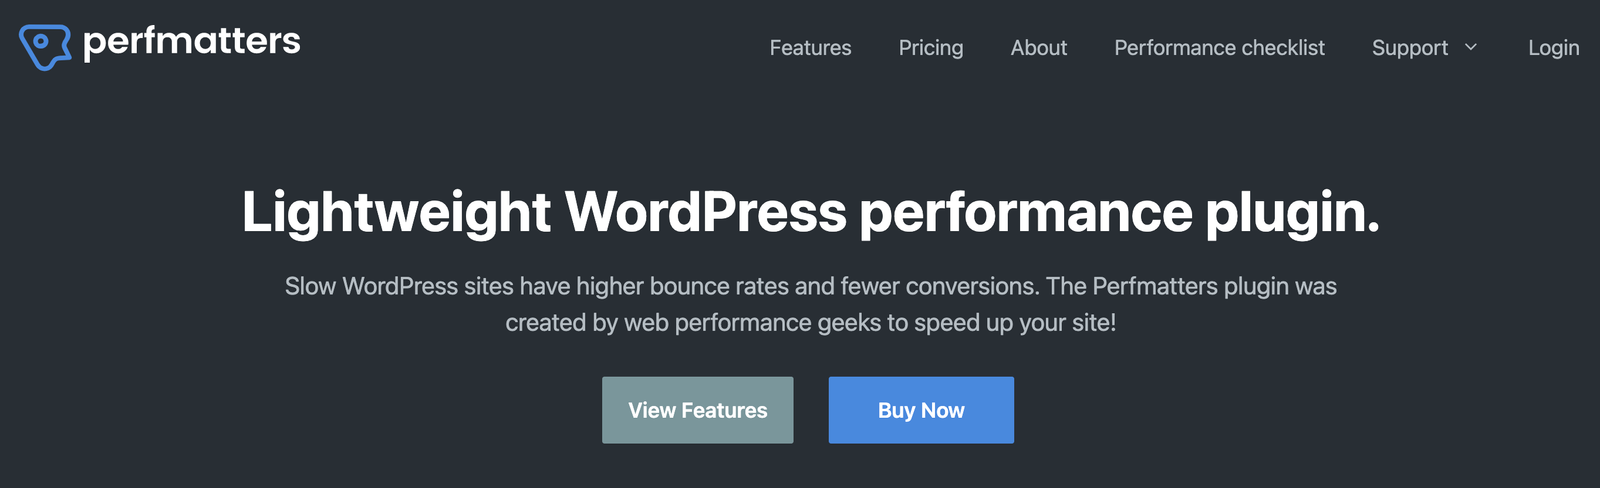Viewport: 1600px width, 488px height.
Task: Click the perfmatters wordmark text
Action: point(191,42)
